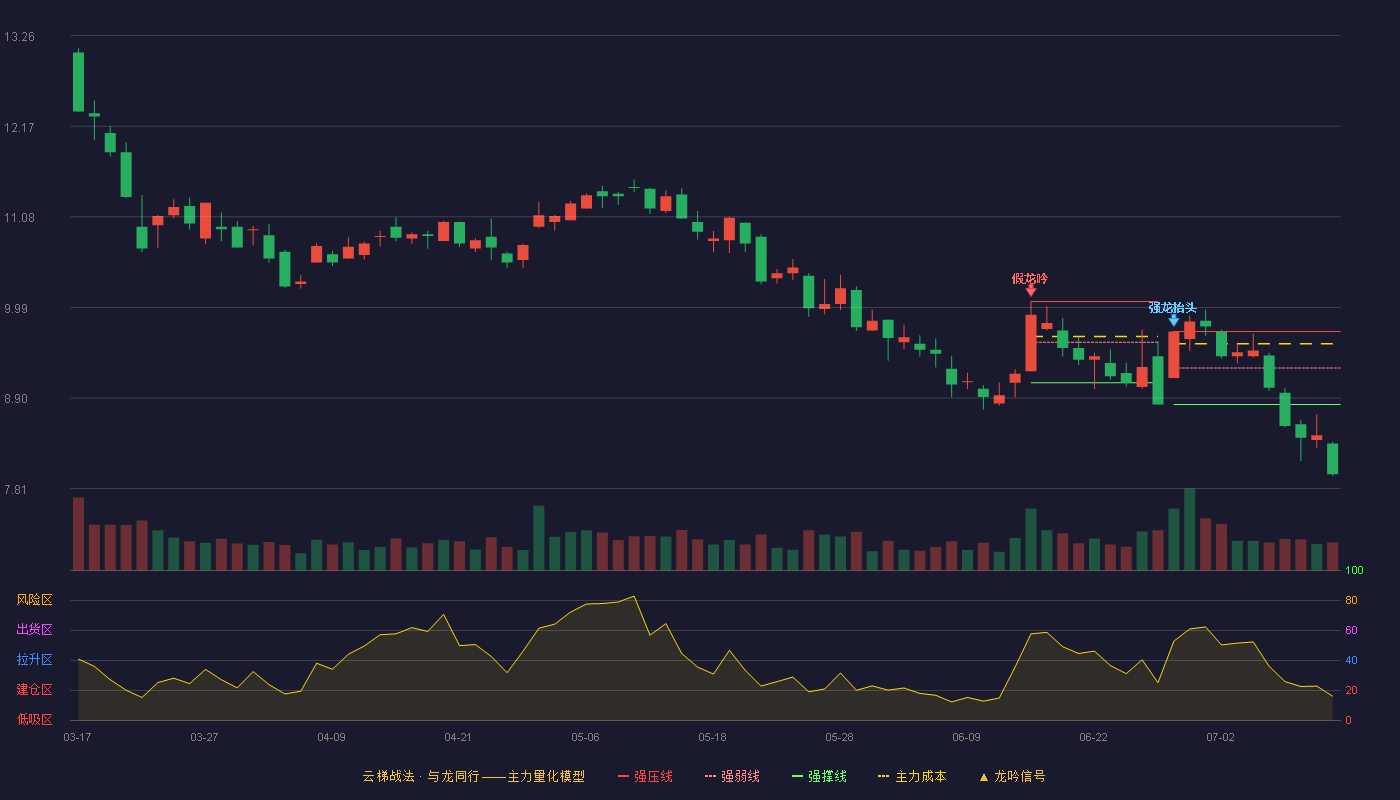Select the 07-02 date on the time axis
The height and width of the screenshot is (800, 1400).
pyautogui.click(x=1220, y=737)
